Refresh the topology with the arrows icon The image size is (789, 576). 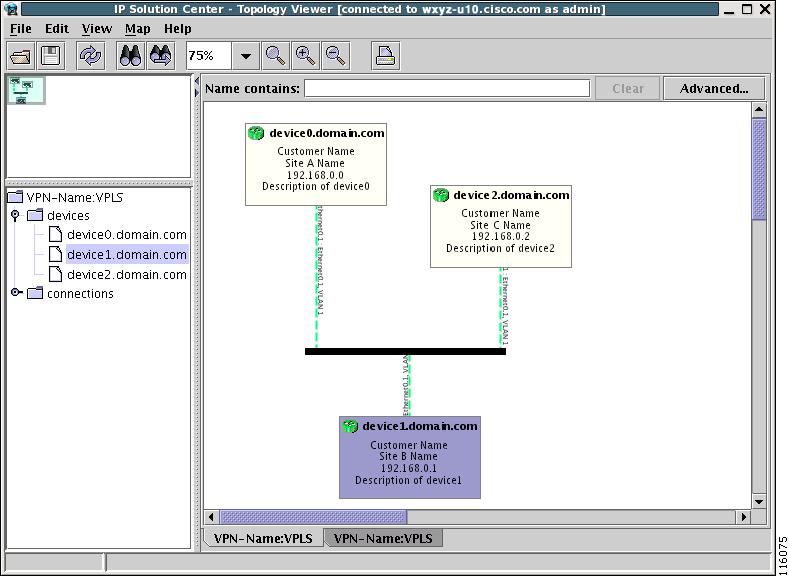point(91,56)
